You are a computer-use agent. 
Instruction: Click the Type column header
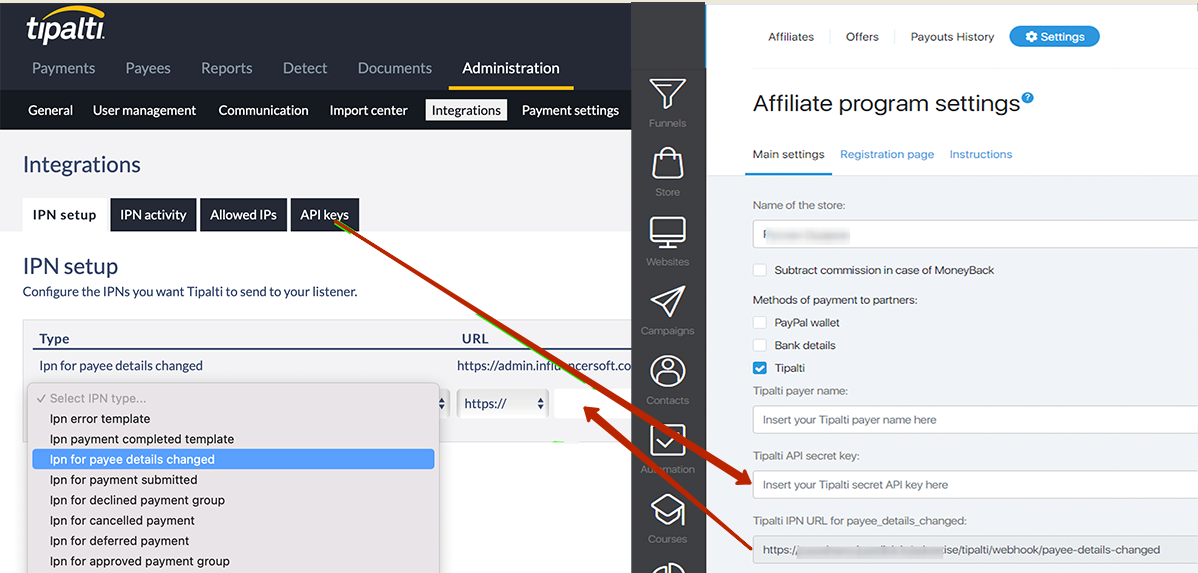coord(54,338)
